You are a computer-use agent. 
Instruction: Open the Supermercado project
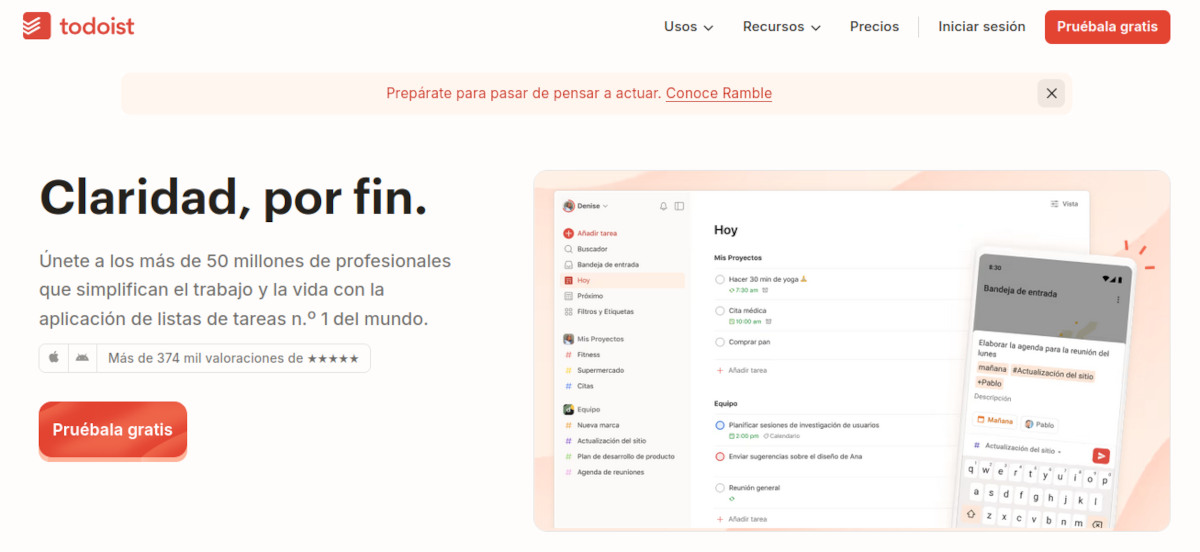coord(594,370)
